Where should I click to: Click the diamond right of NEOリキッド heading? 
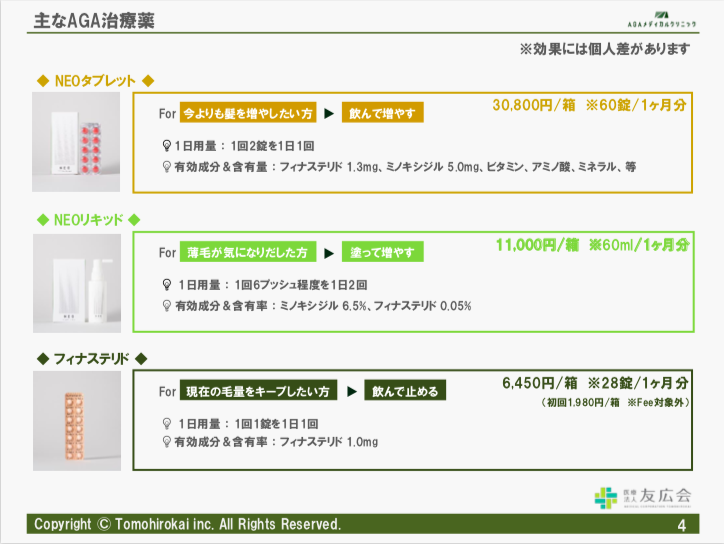(134, 220)
